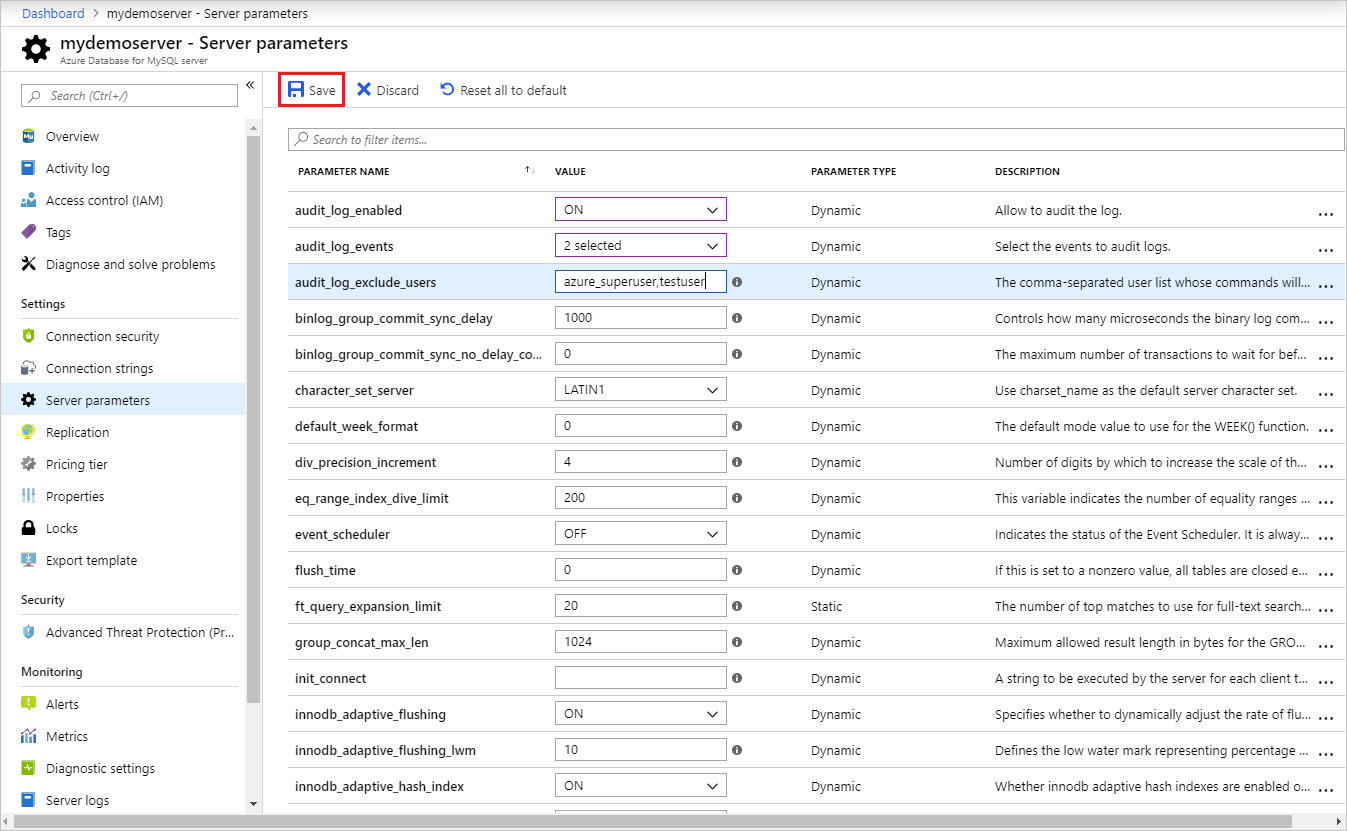1347x831 pixels.
Task: Open the innodb_adaptive_flushing dropdown
Action: point(641,714)
